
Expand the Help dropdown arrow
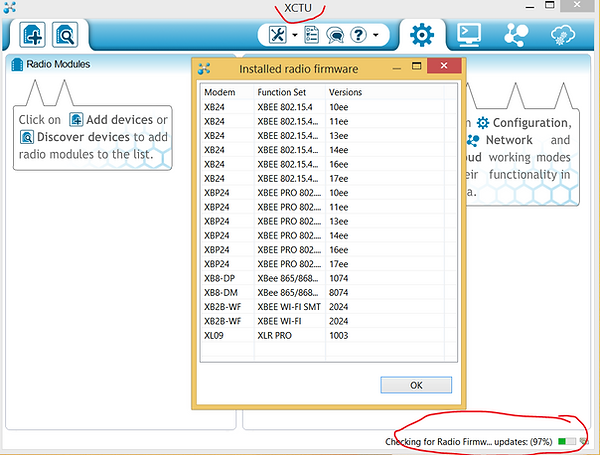(x=376, y=35)
